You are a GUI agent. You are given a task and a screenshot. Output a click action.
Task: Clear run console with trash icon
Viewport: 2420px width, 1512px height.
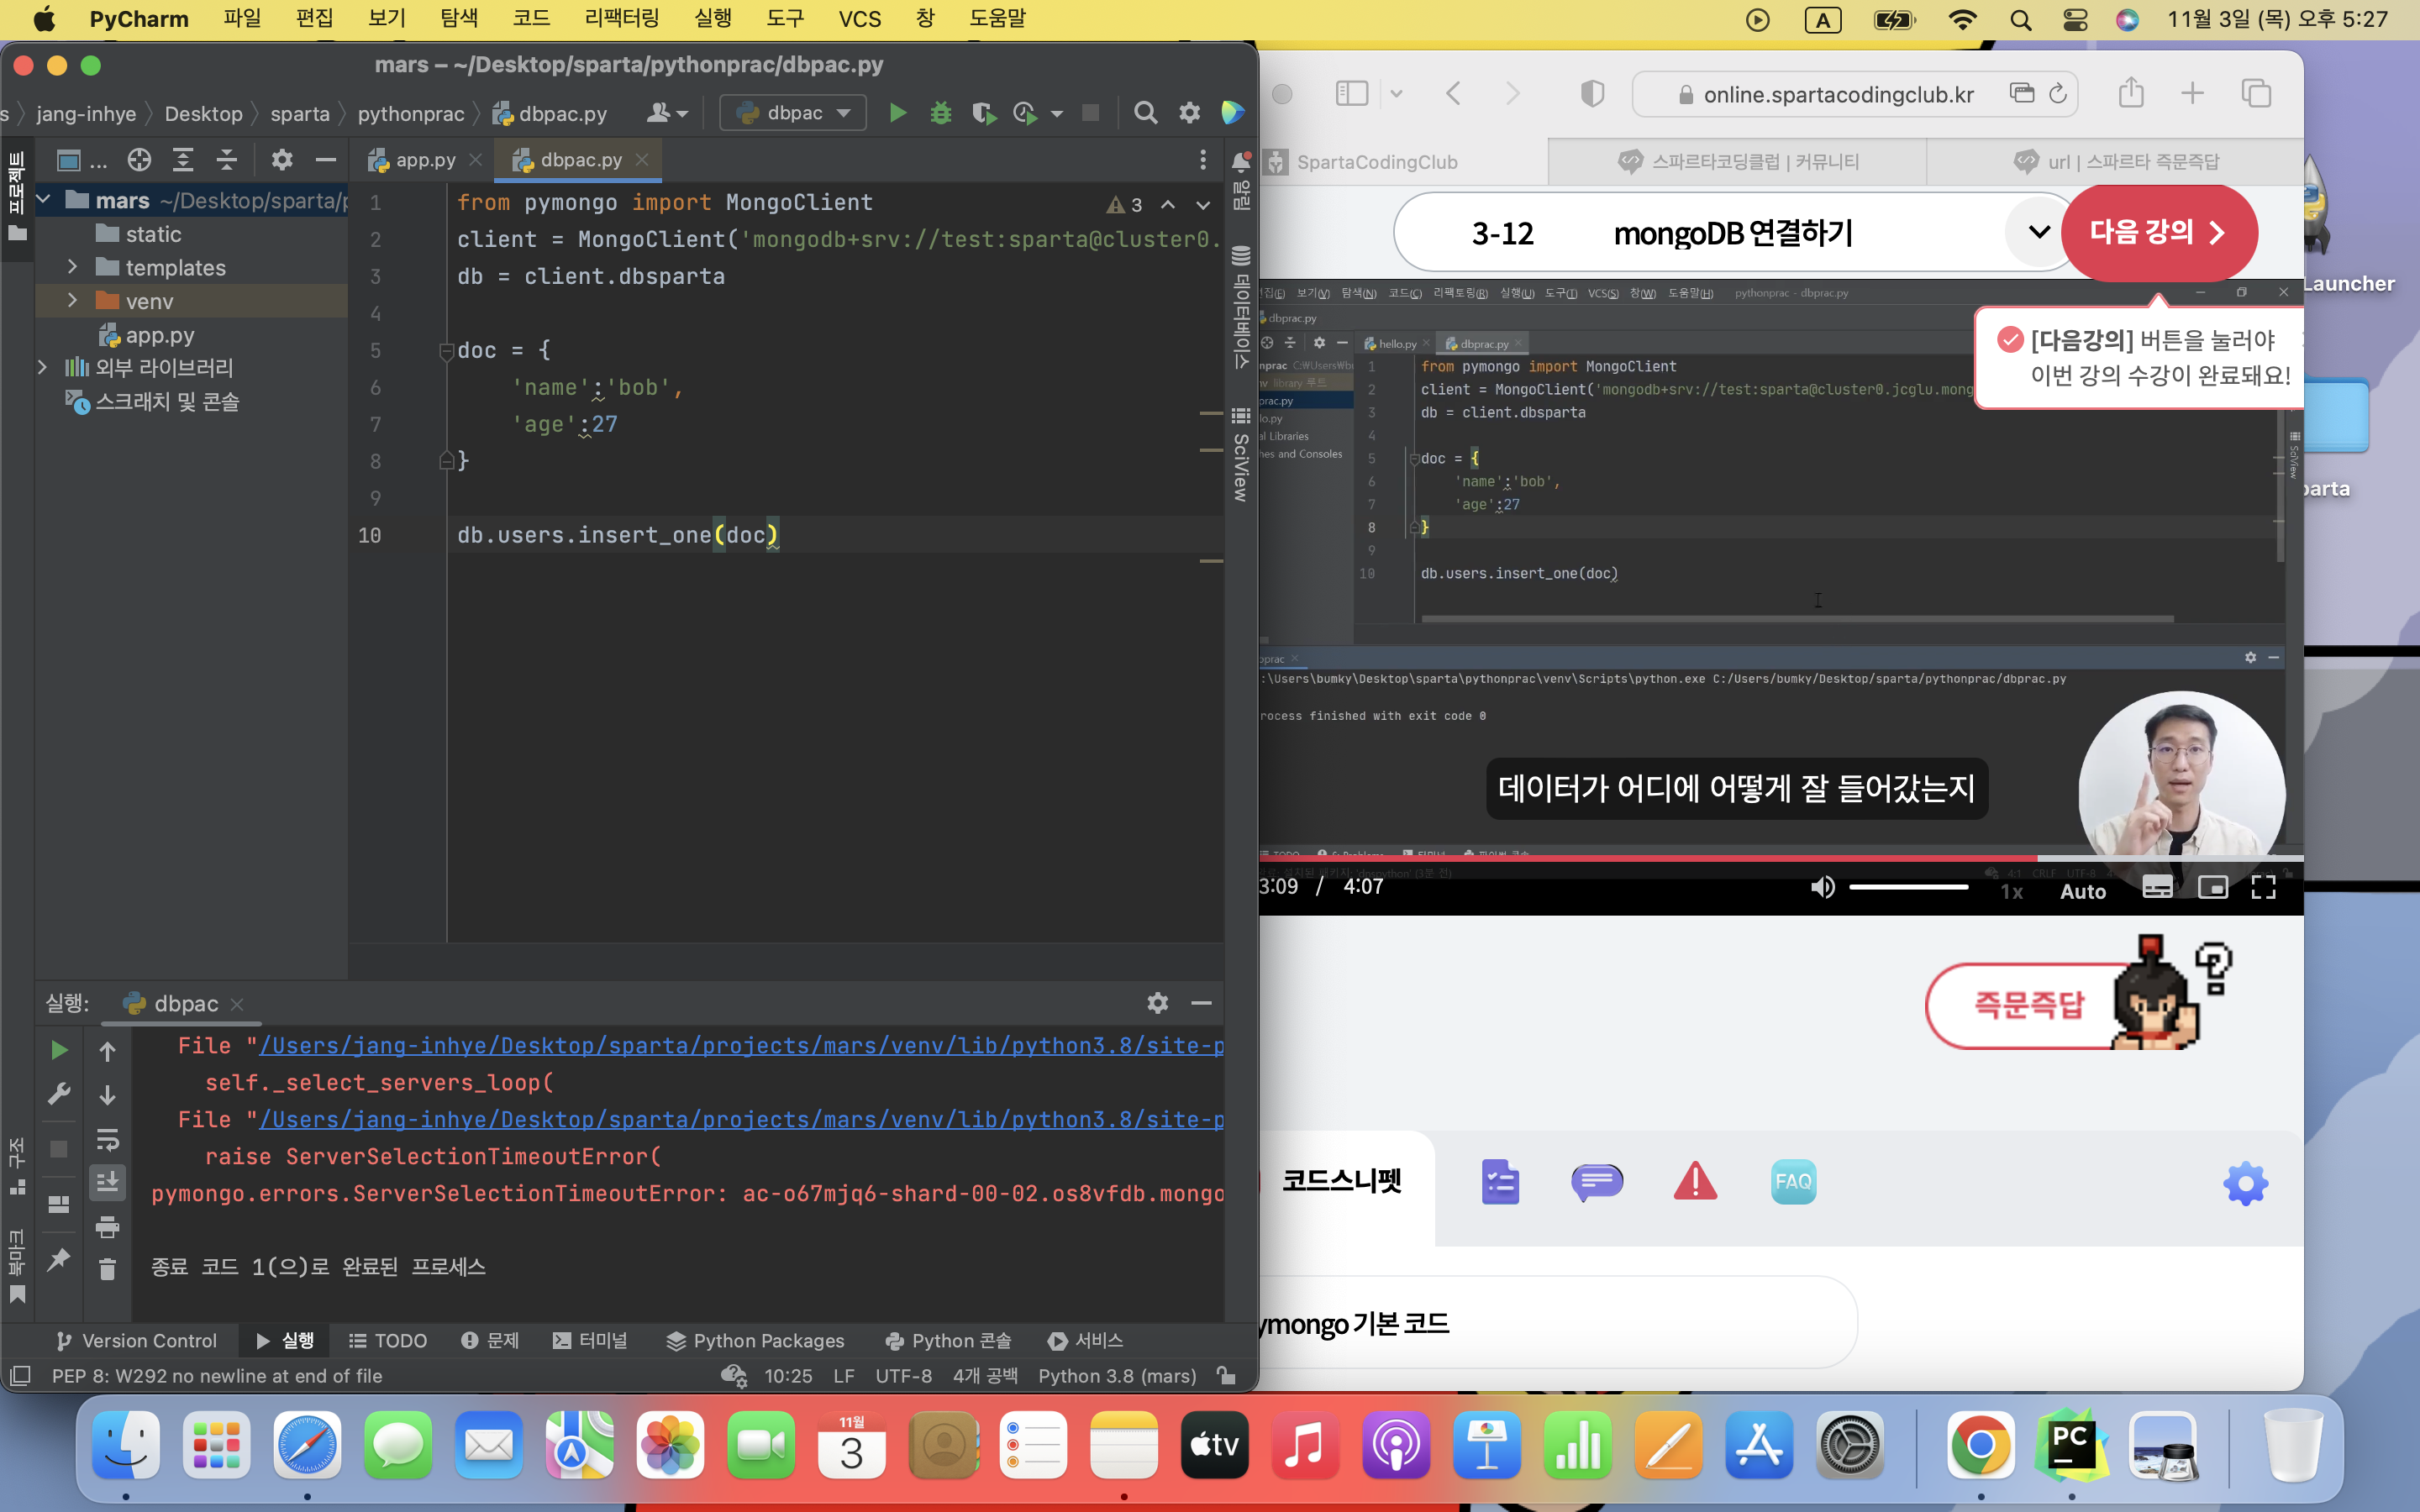[108, 1269]
